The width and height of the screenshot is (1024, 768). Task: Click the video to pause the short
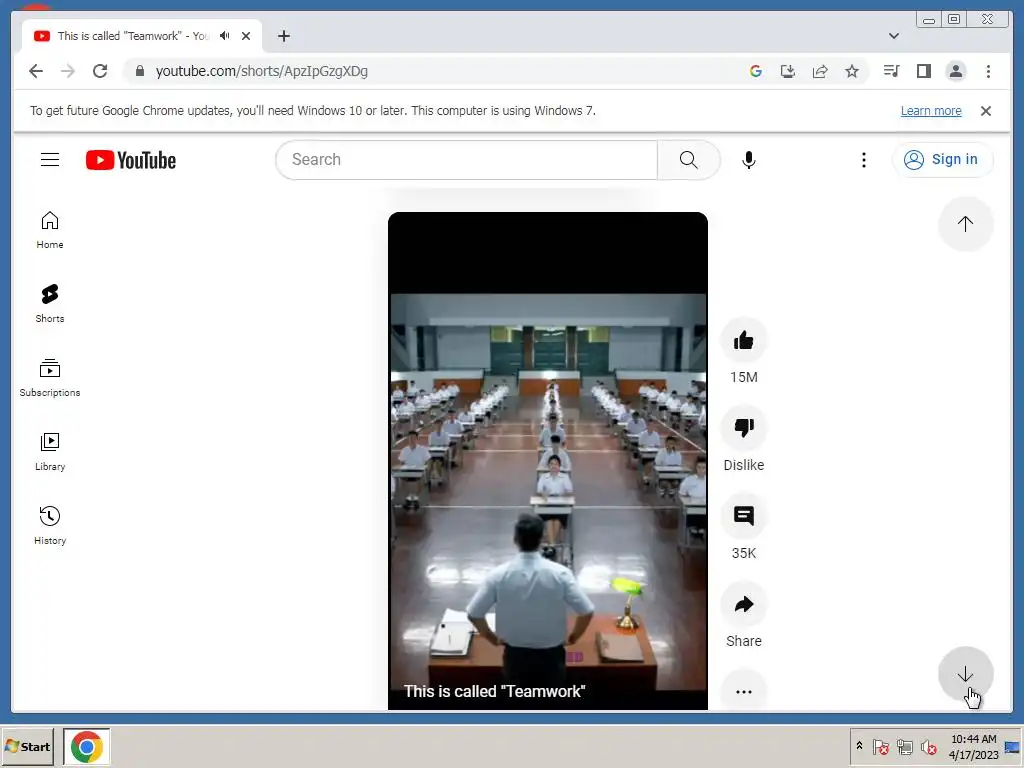(x=548, y=460)
